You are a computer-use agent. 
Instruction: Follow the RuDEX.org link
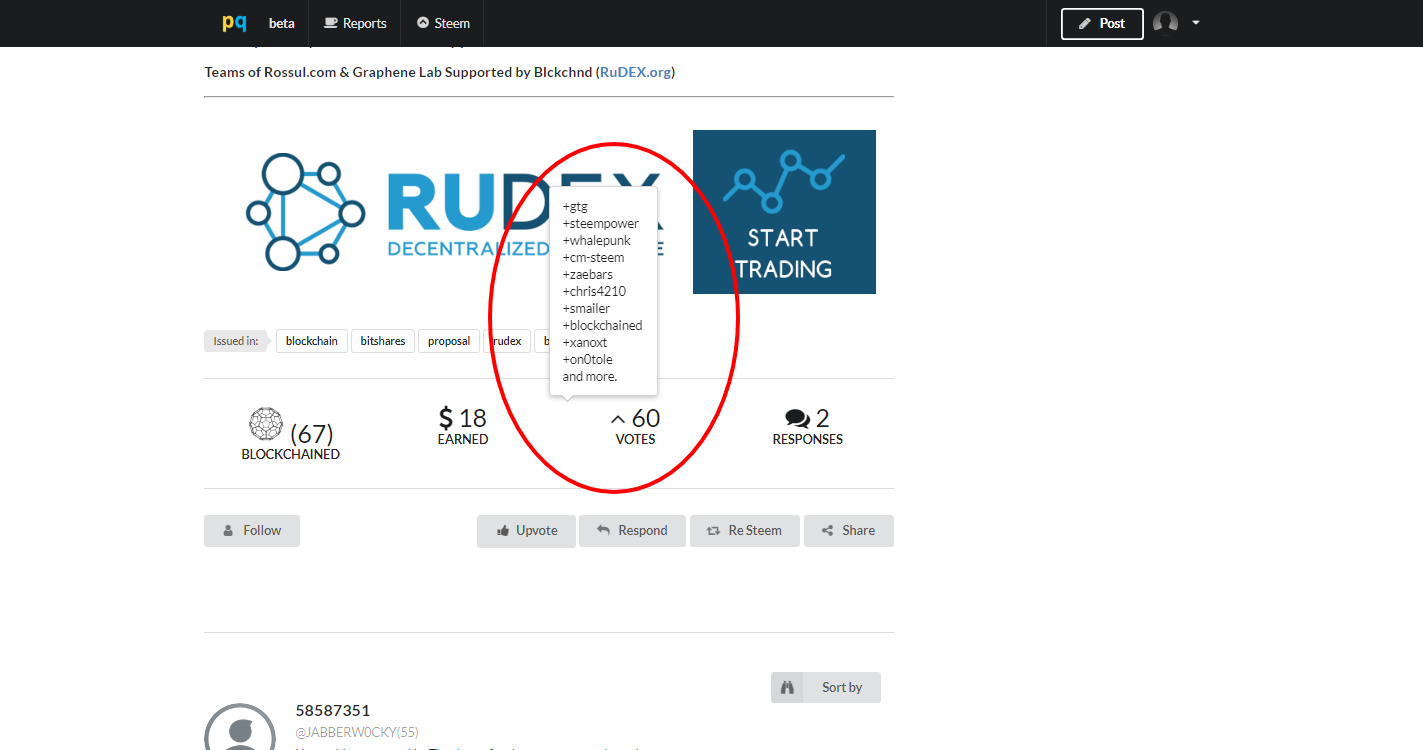[x=636, y=72]
